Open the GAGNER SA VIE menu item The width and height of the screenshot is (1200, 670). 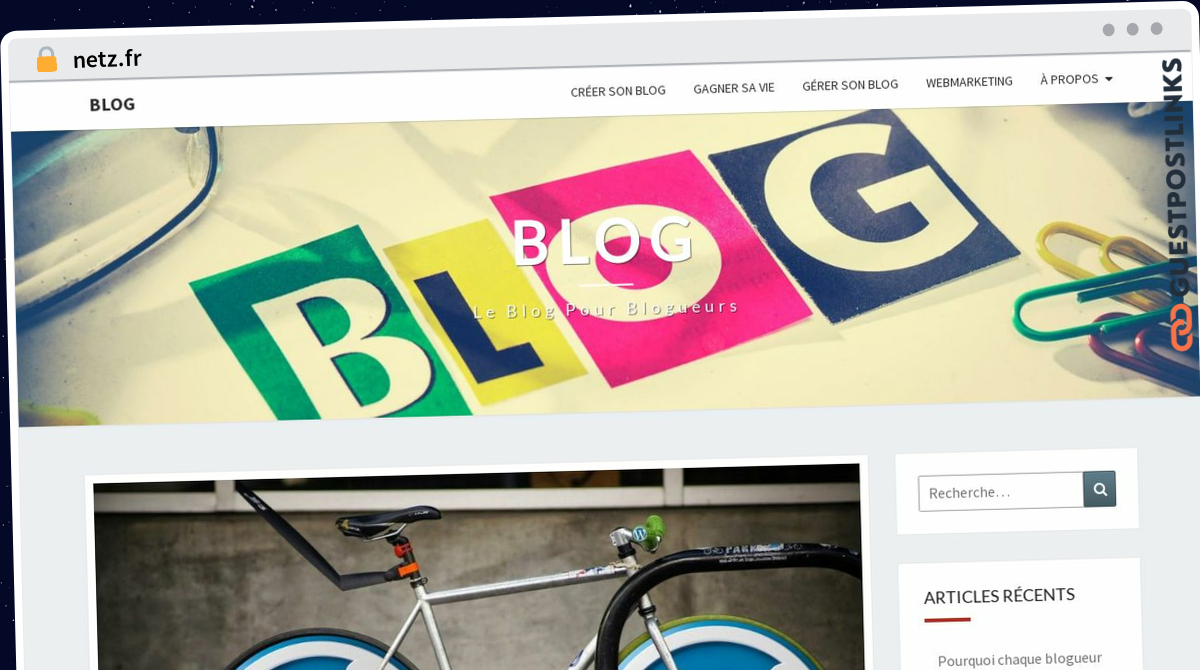pos(734,88)
